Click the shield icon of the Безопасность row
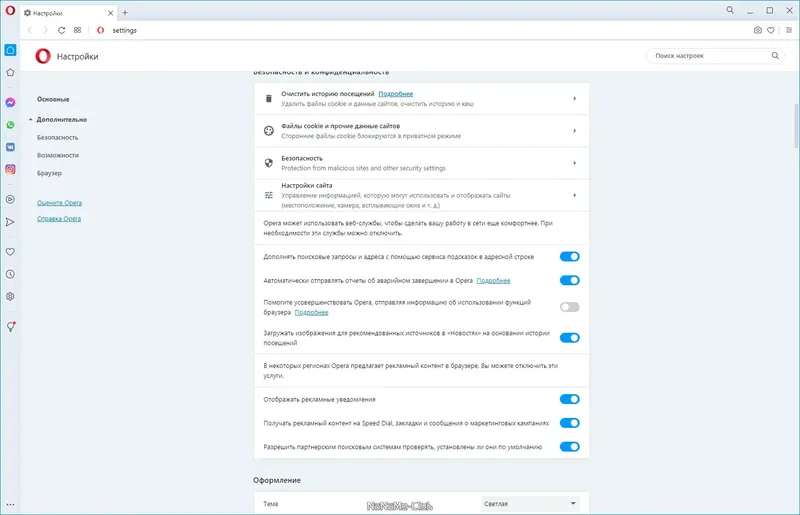The width and height of the screenshot is (800, 515). [x=269, y=163]
